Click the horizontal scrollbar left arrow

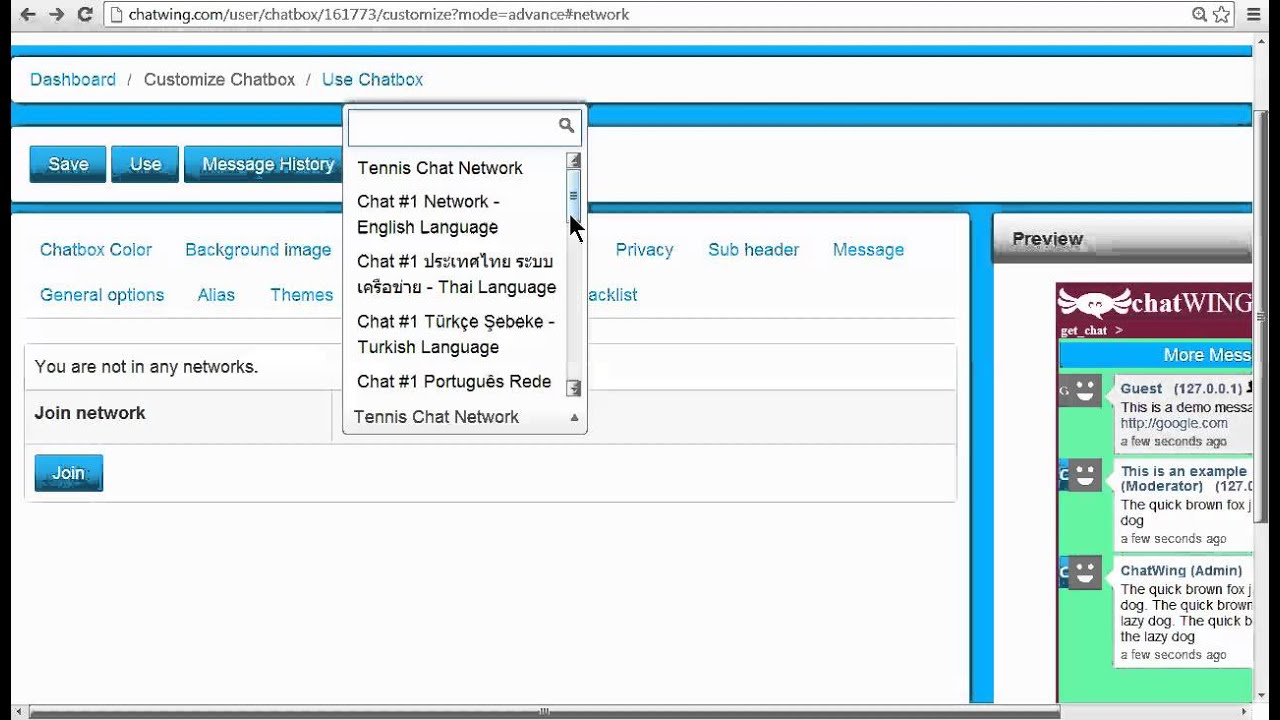tap(18, 713)
